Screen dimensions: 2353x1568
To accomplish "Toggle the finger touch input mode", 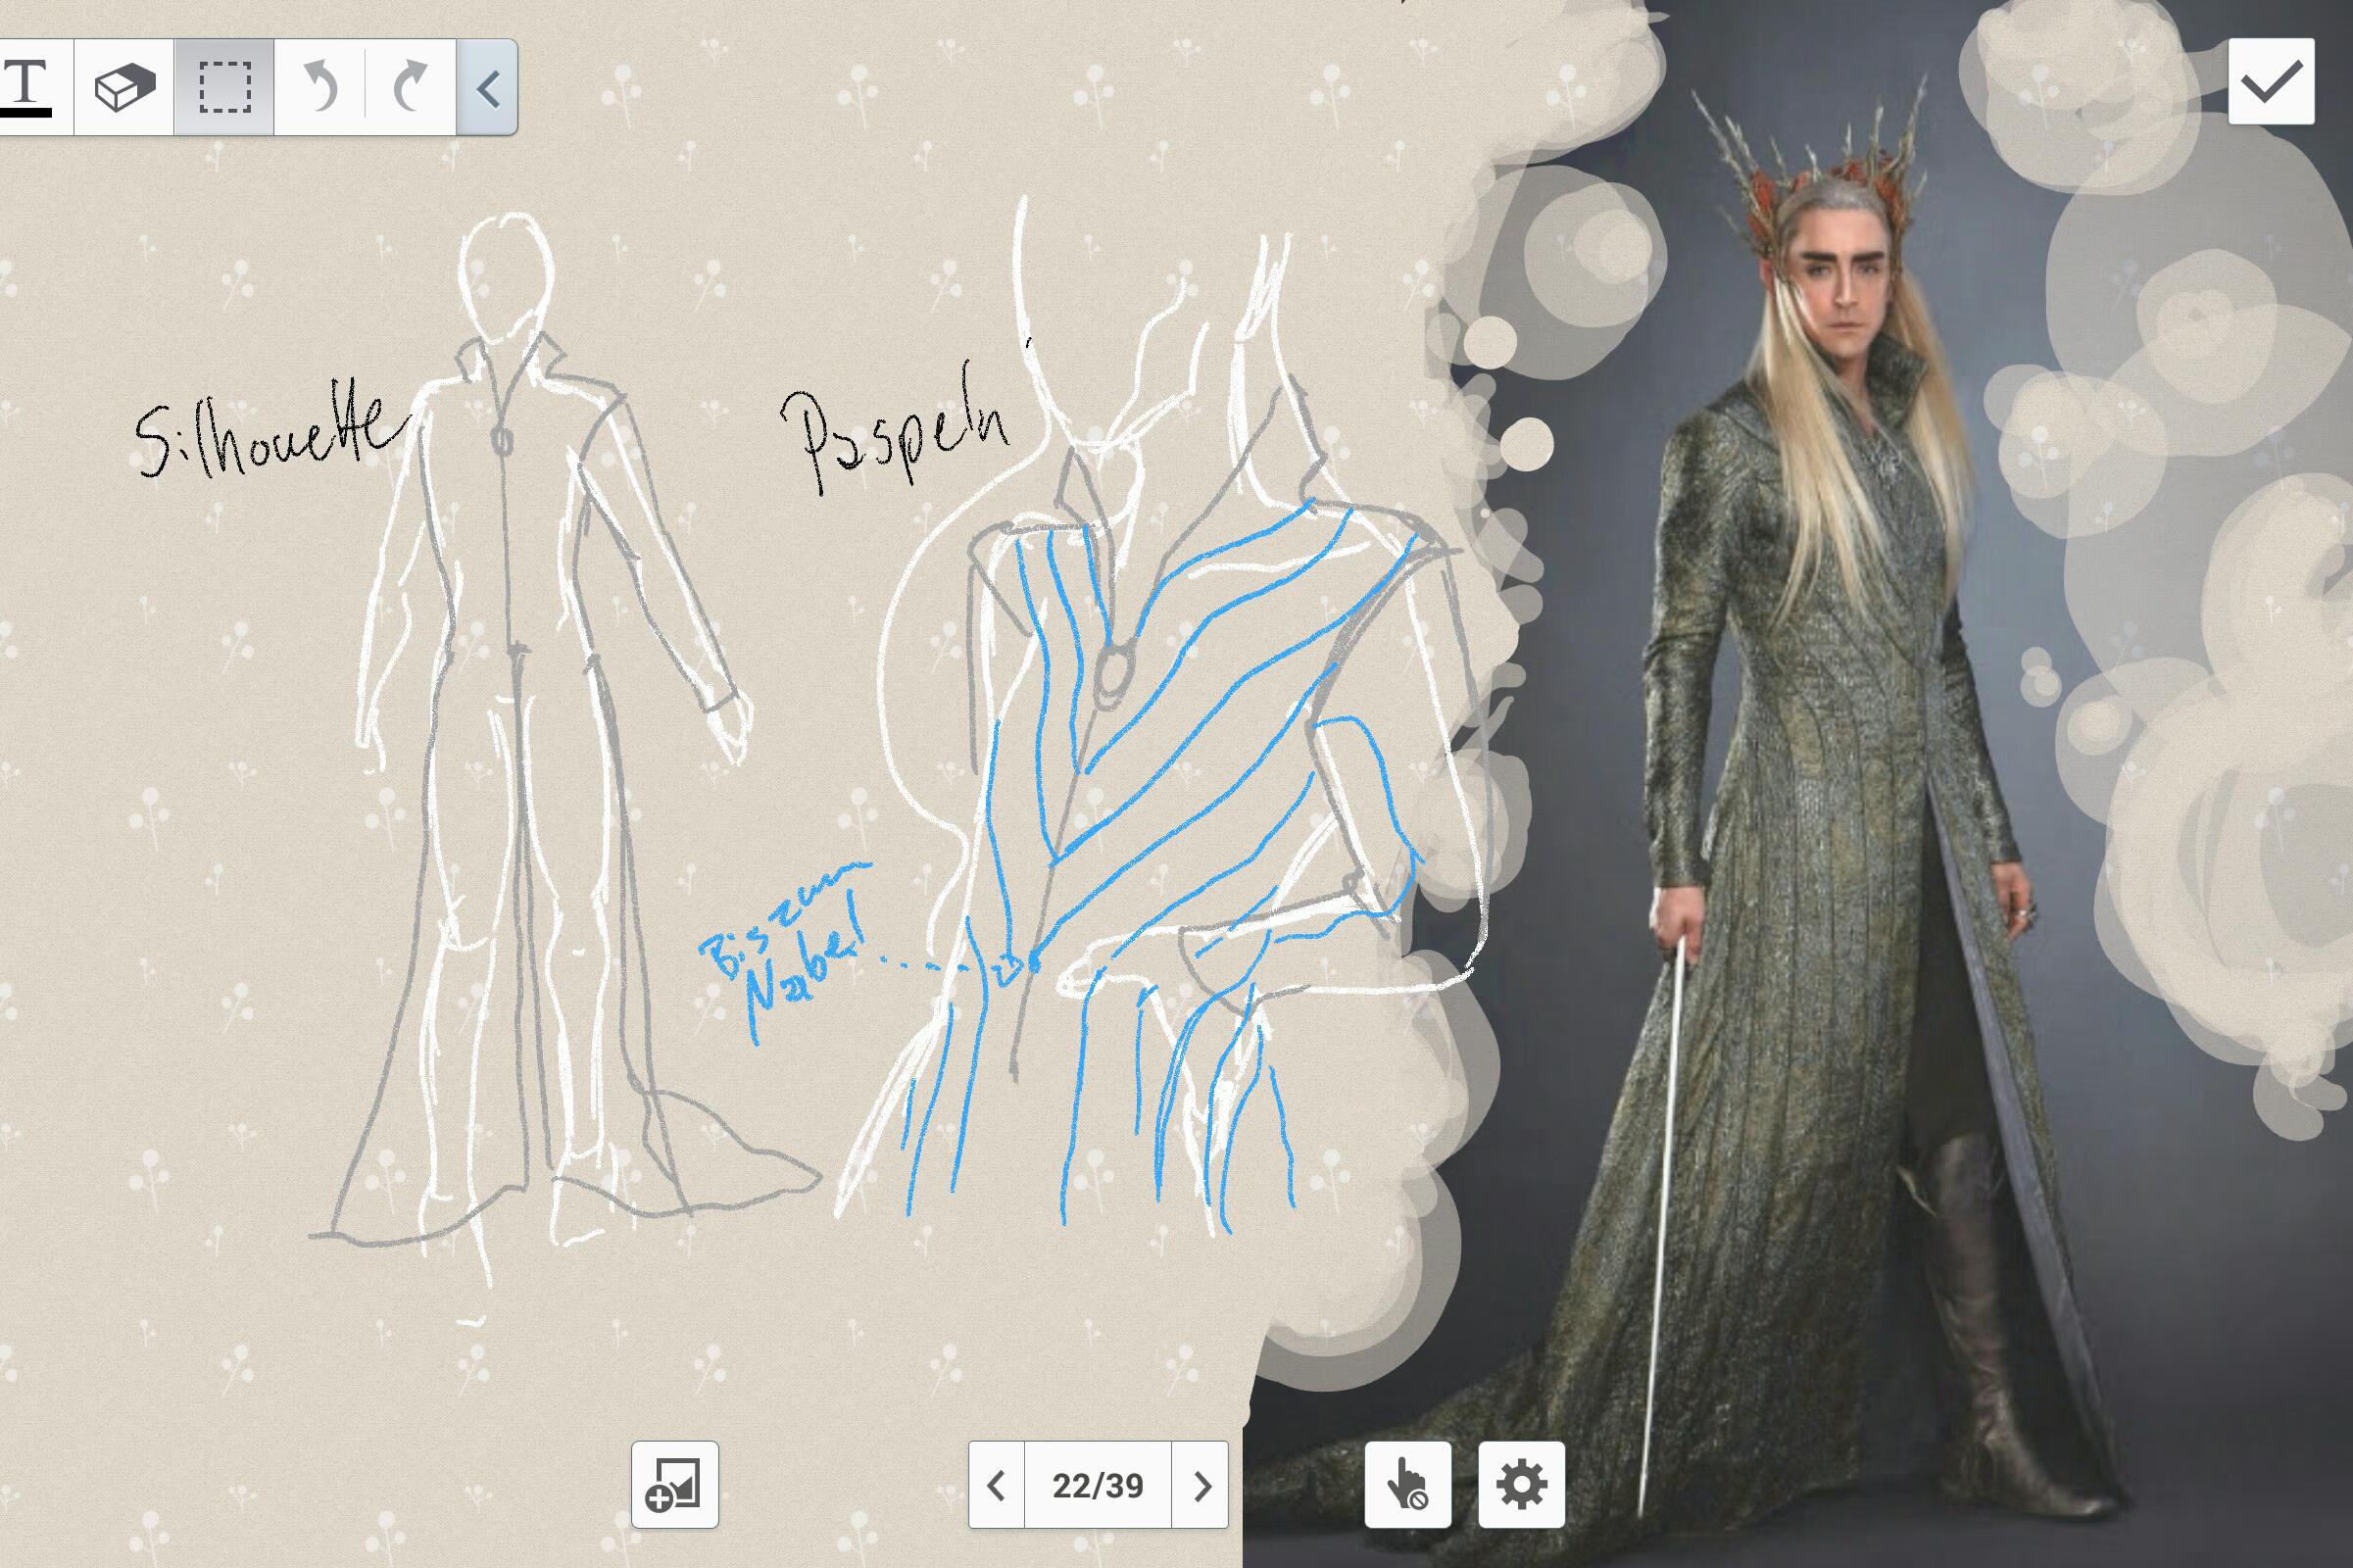I will (1408, 1484).
